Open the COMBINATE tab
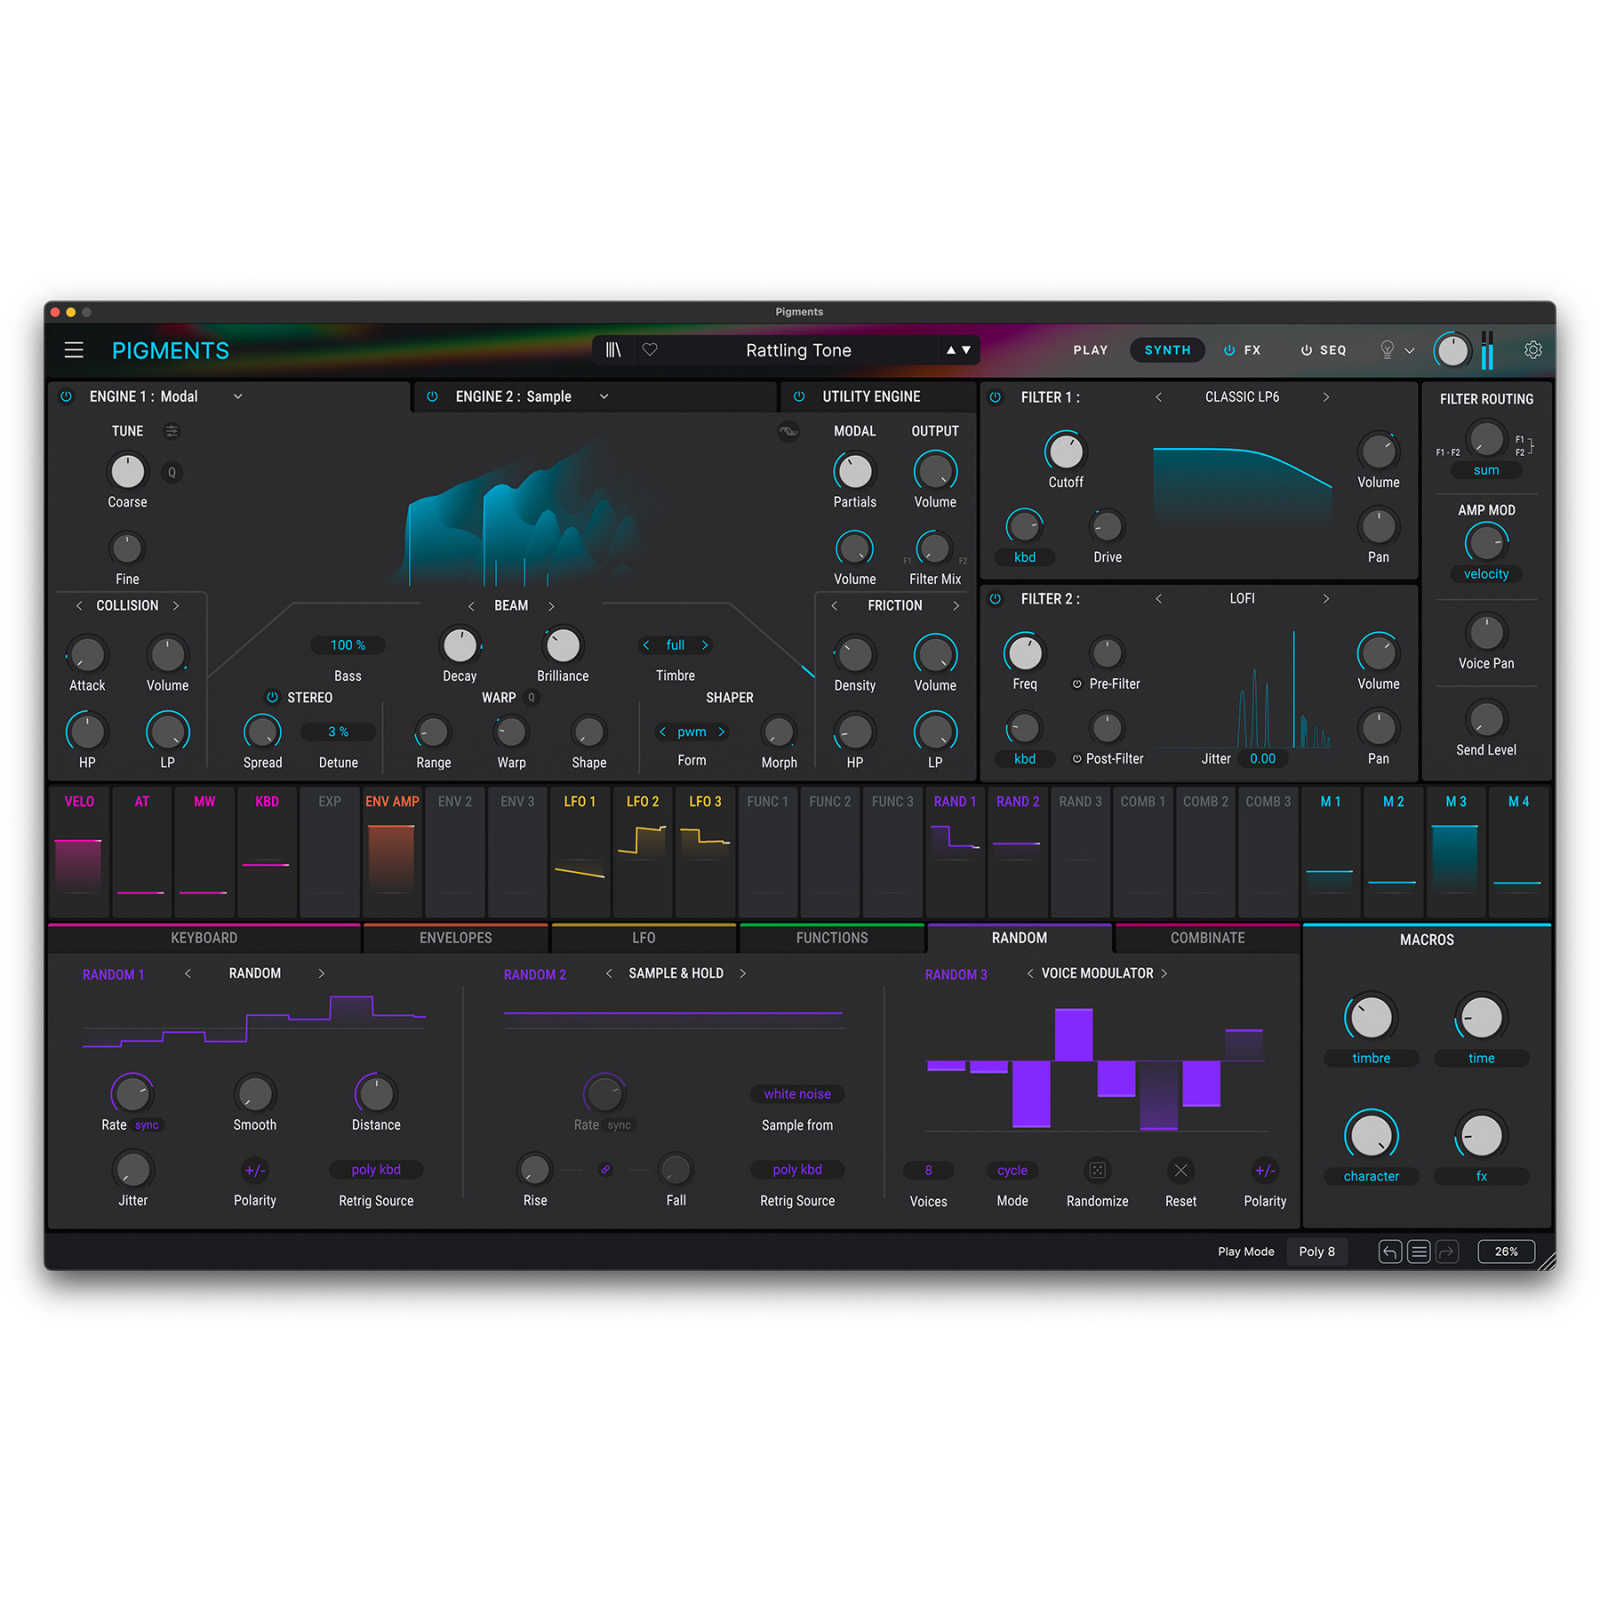 pyautogui.click(x=1208, y=938)
